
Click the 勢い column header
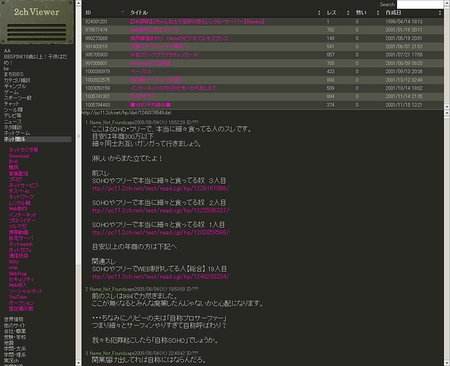pos(361,13)
